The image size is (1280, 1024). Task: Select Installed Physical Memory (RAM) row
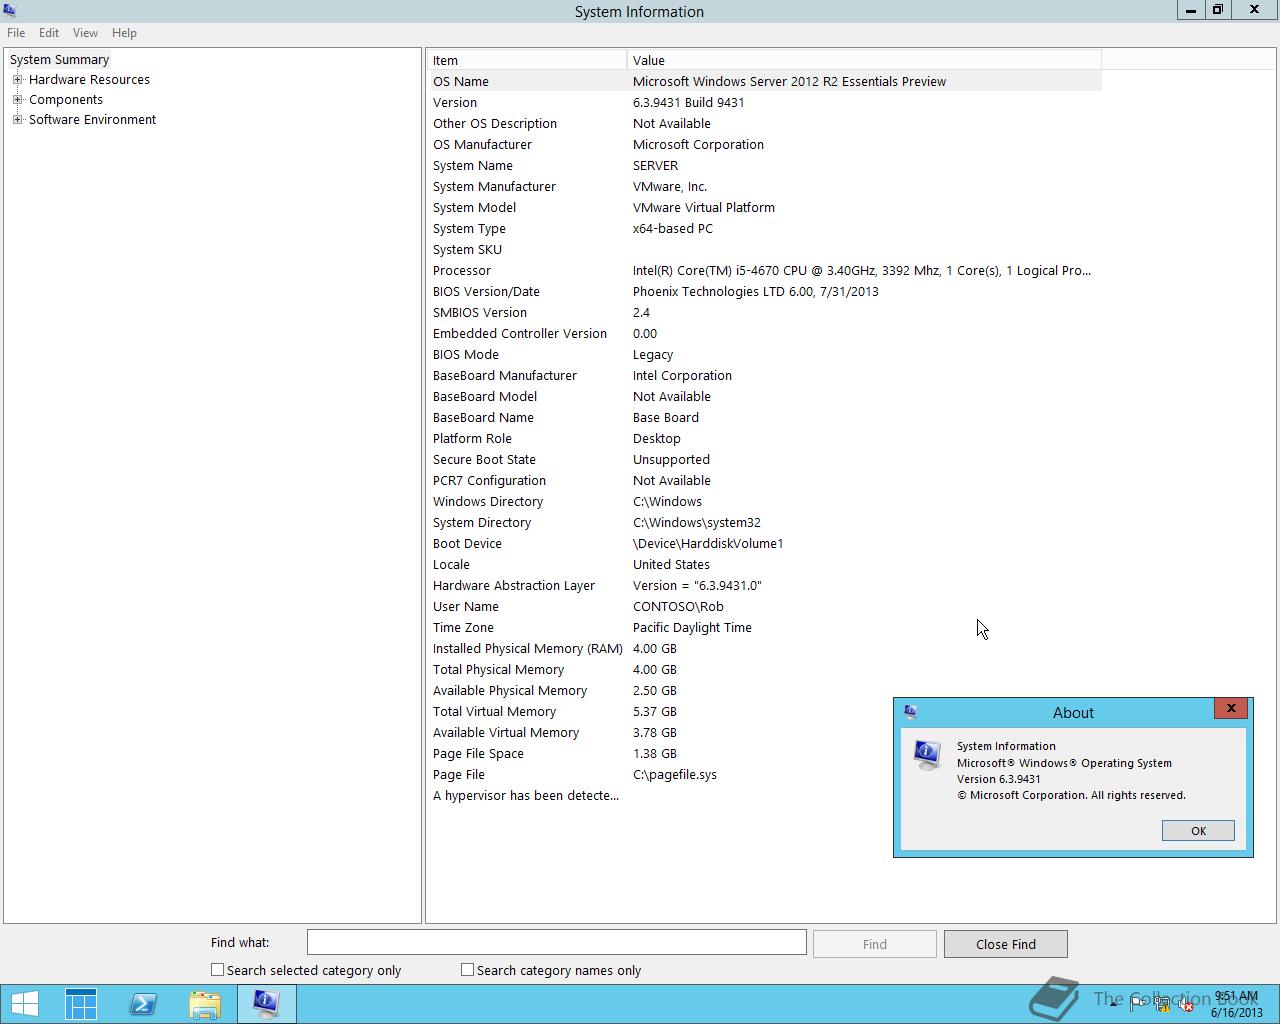[765, 648]
